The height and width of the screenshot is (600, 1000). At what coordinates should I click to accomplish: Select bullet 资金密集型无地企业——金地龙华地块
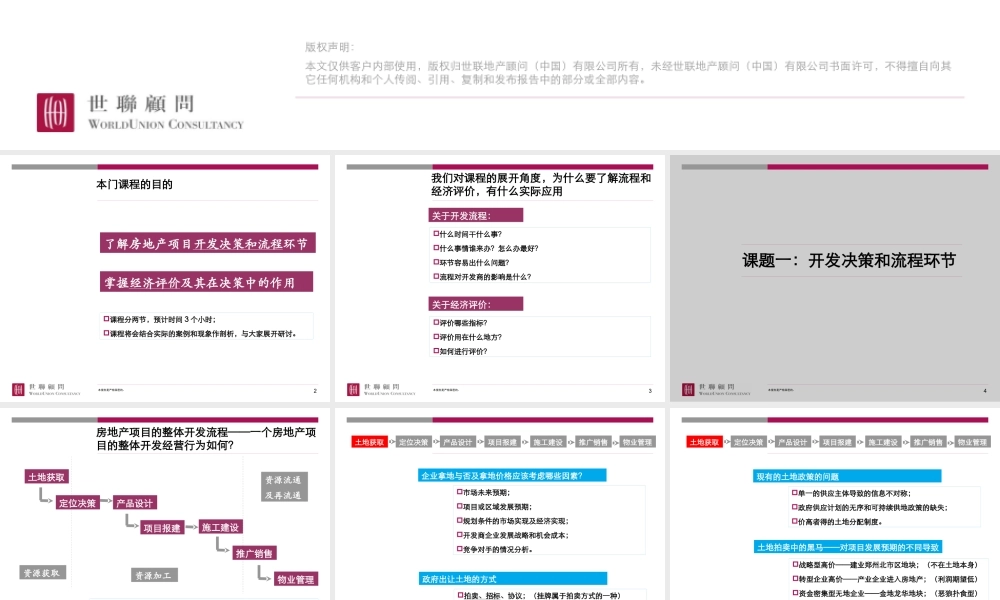click(x=885, y=593)
